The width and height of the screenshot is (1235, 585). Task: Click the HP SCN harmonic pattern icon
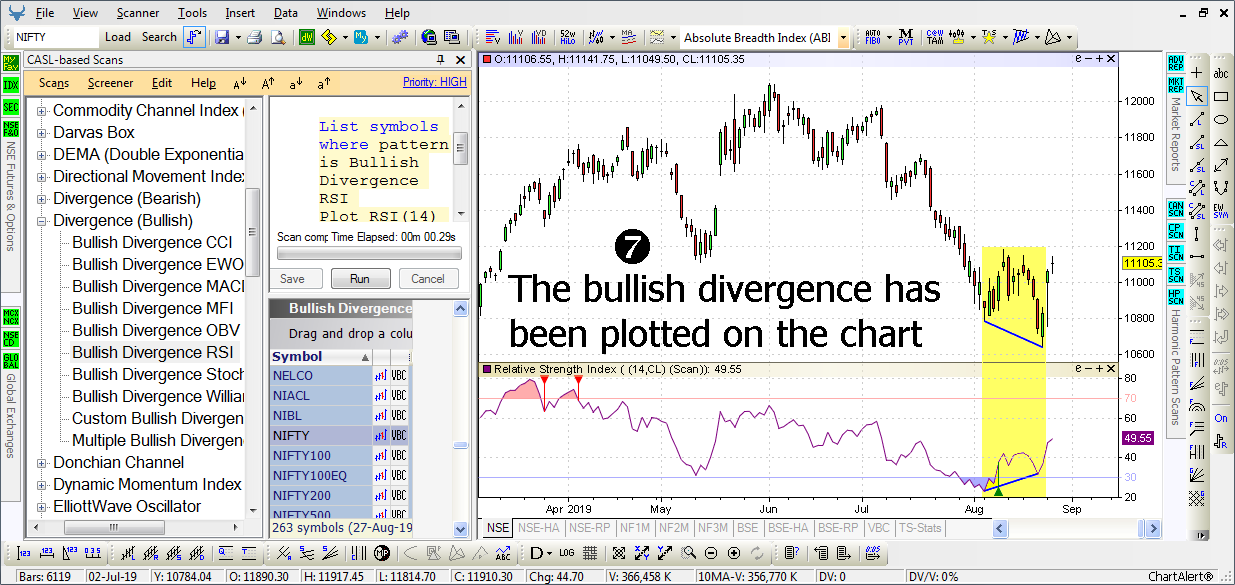1175,297
